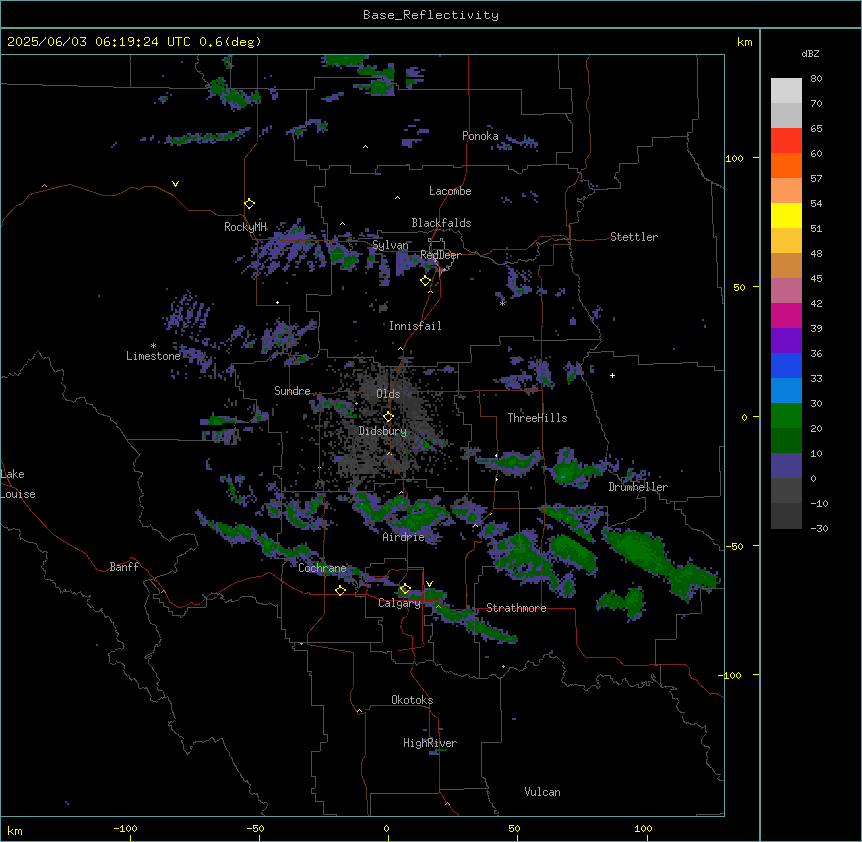This screenshot has width=862, height=842.
Task: Click the yellow marker near RockyMH
Action: tap(249, 203)
